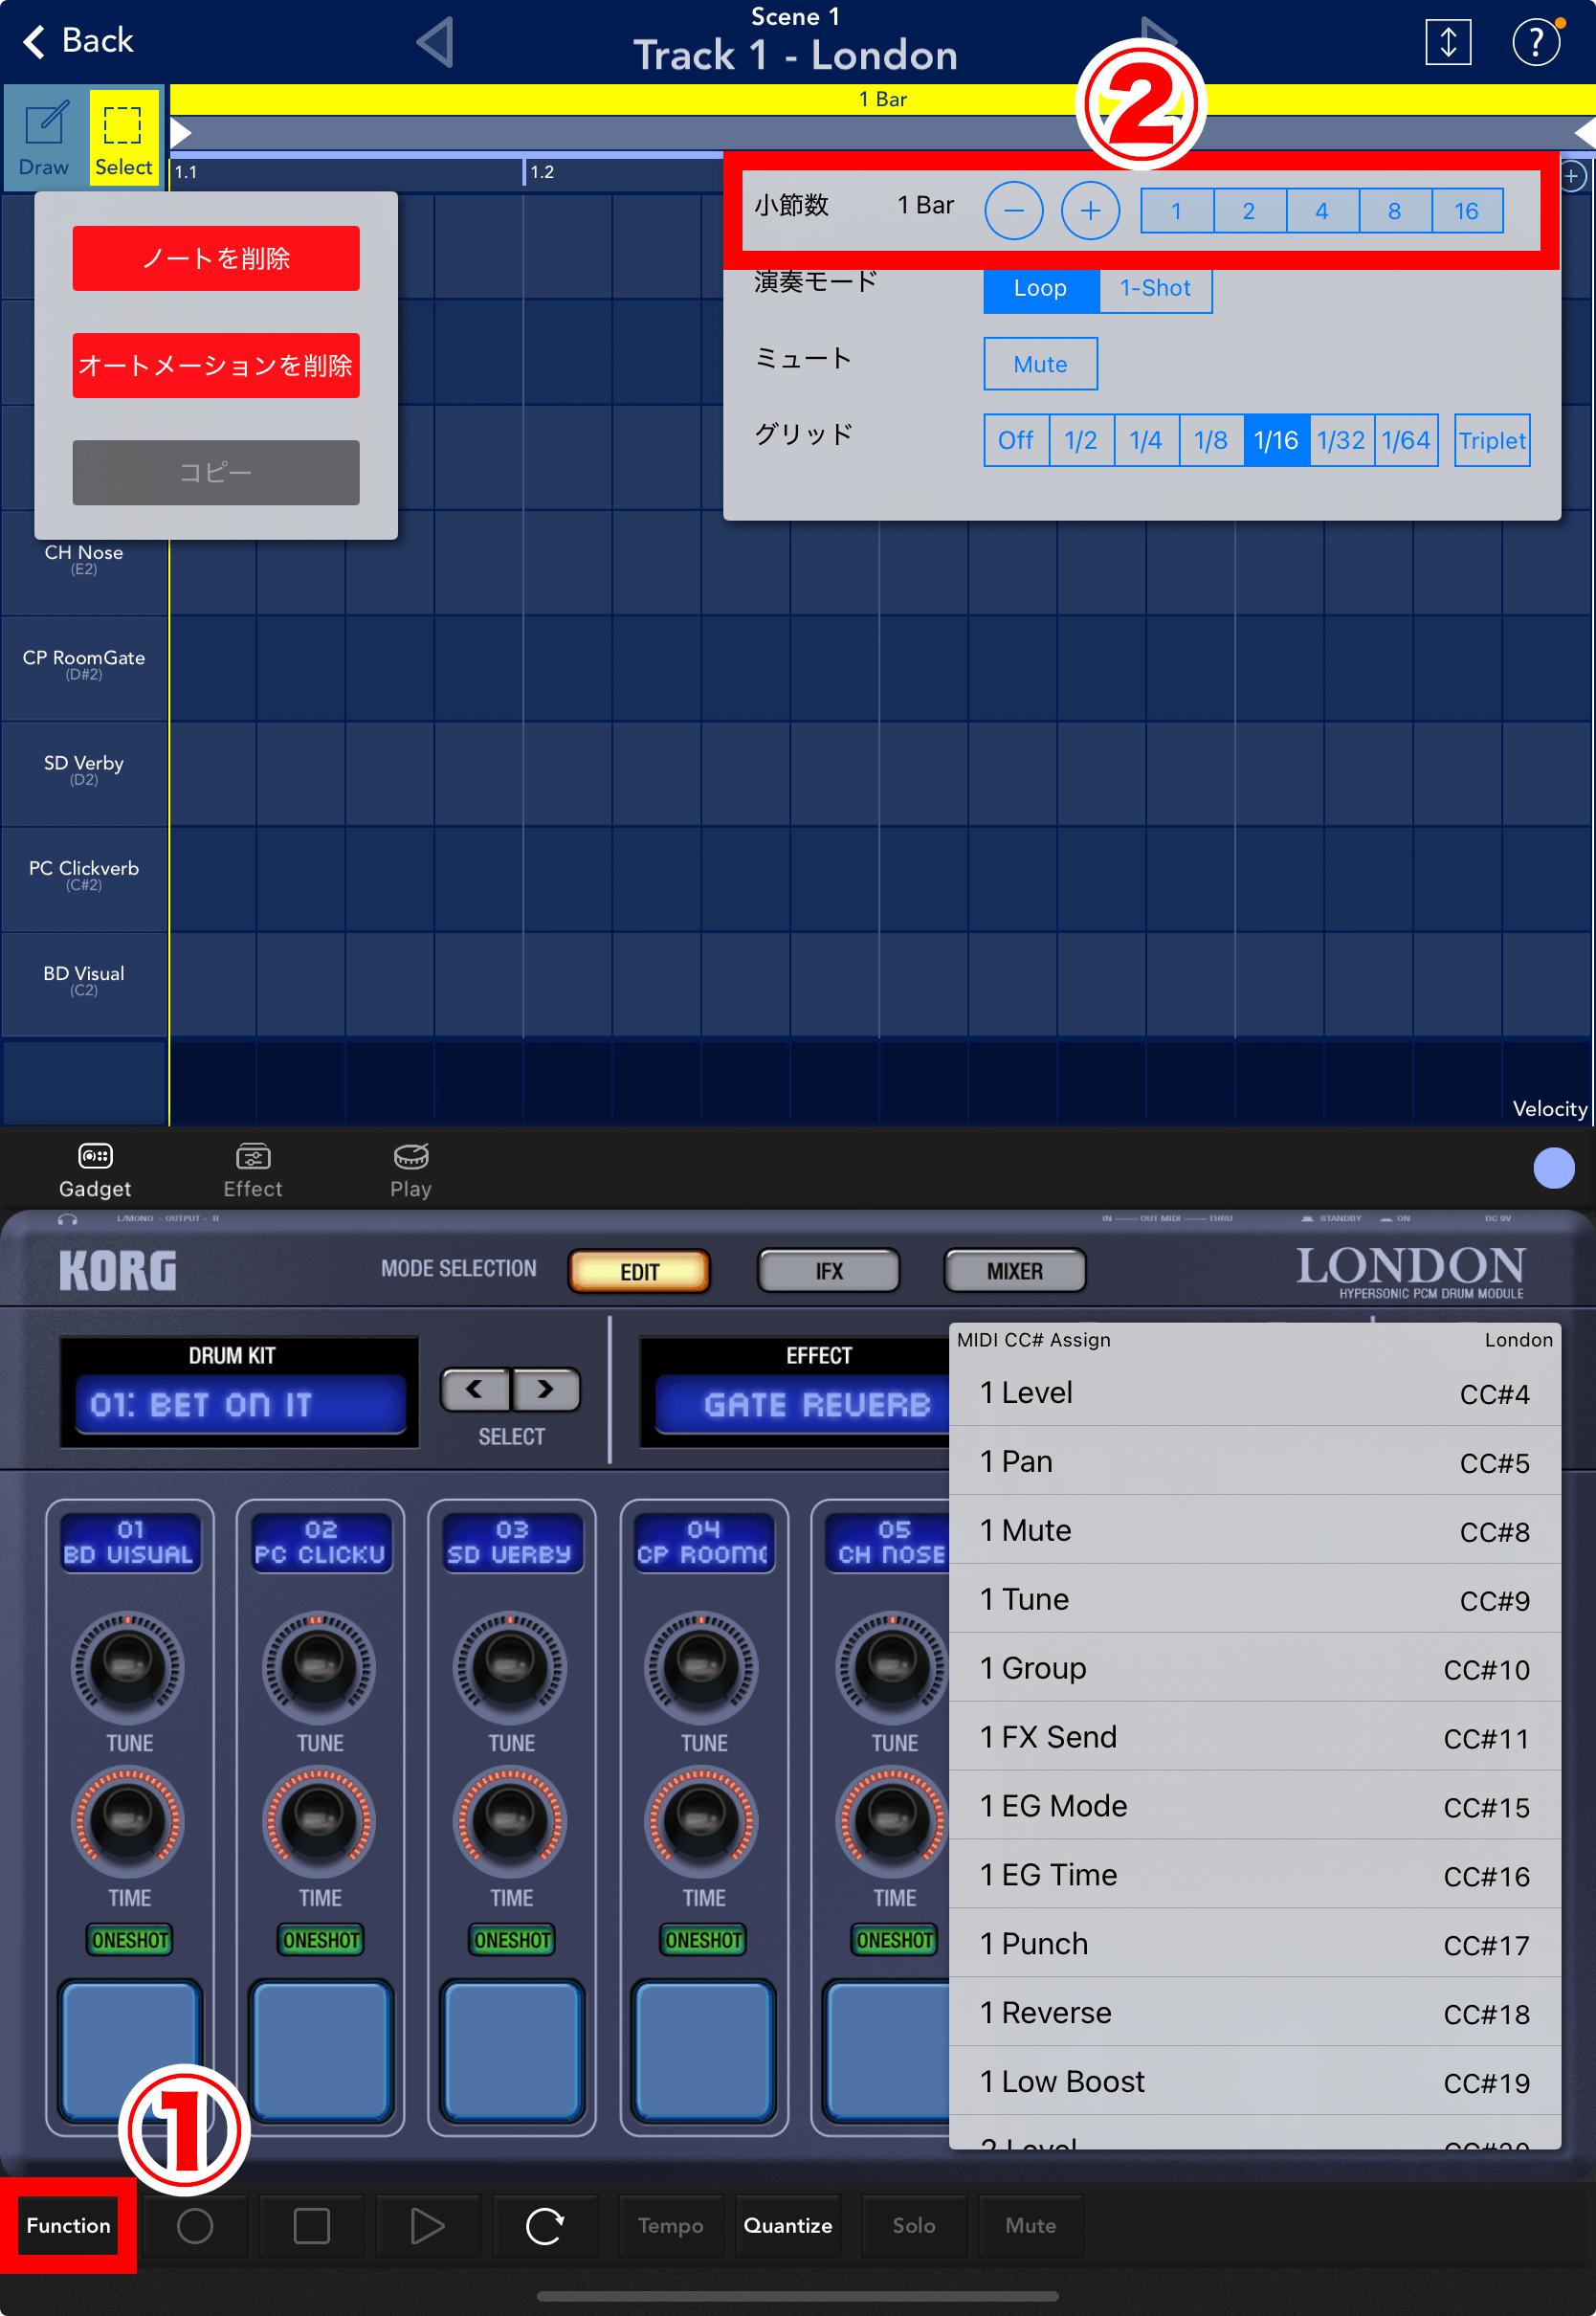
Task: Toggle ONESHOT on pad 01
Action: [130, 1940]
